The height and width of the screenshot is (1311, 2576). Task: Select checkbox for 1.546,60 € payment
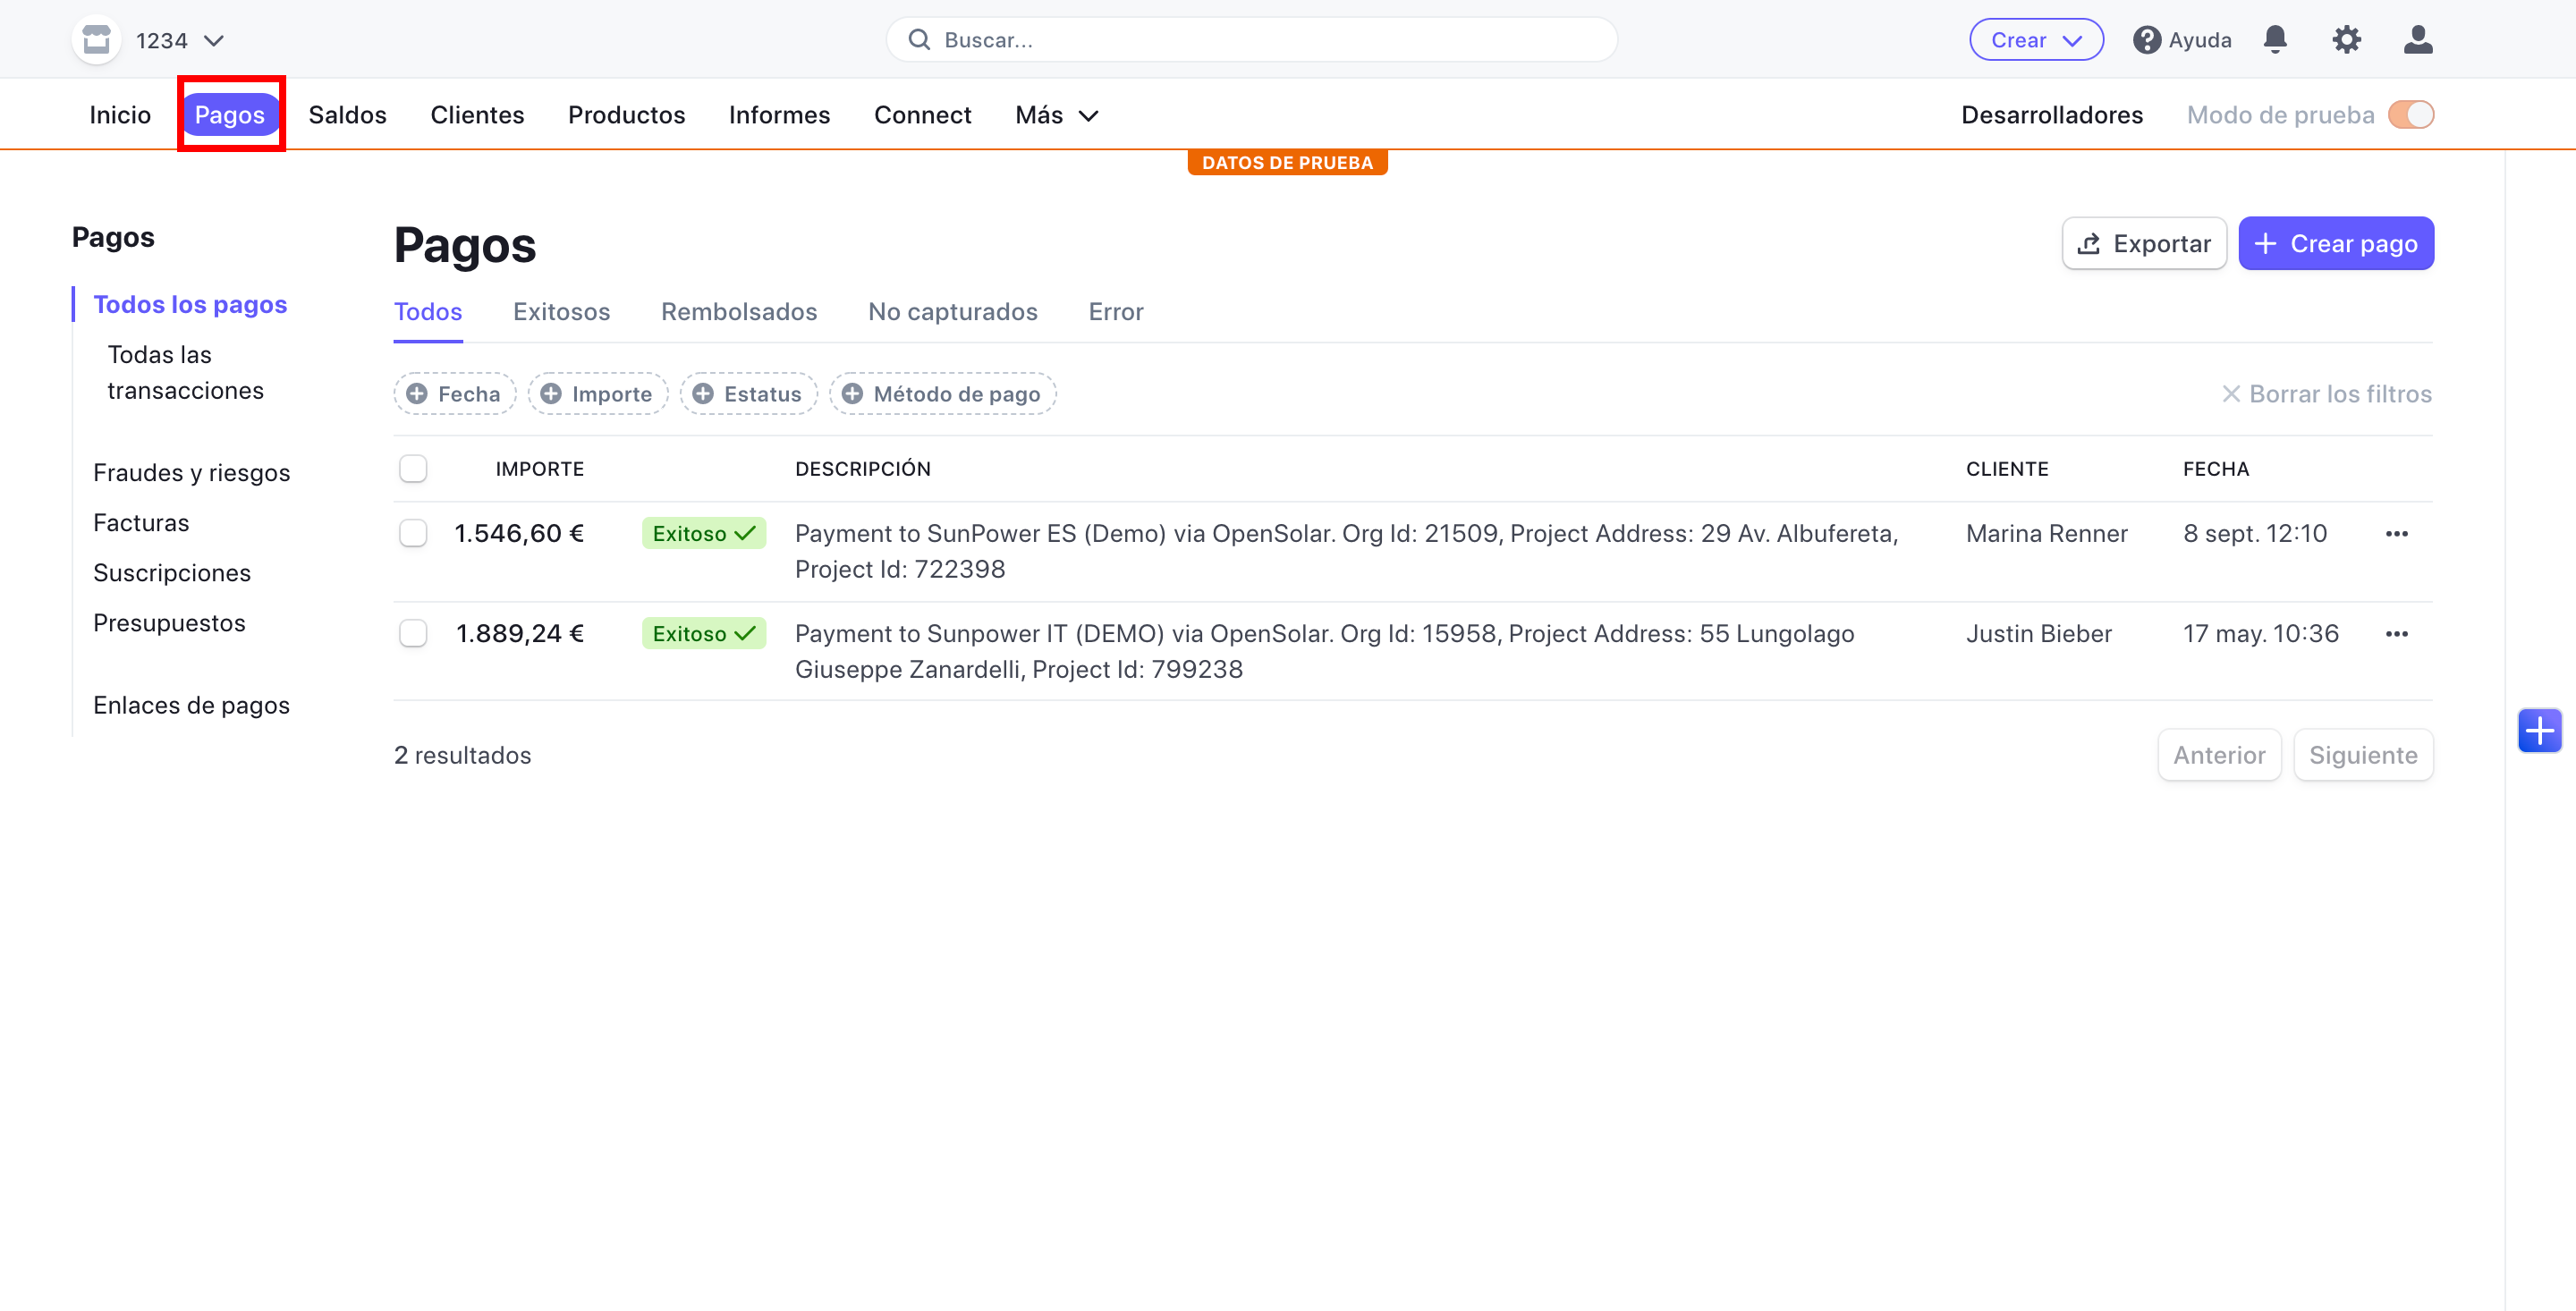coord(413,533)
